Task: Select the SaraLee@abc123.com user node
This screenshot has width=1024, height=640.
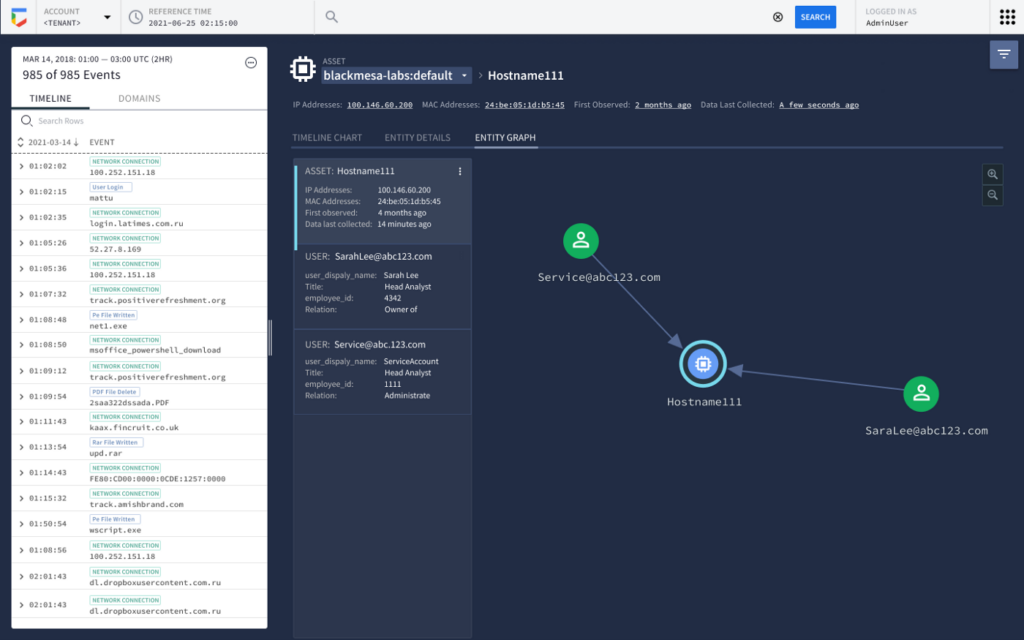Action: pyautogui.click(x=921, y=394)
